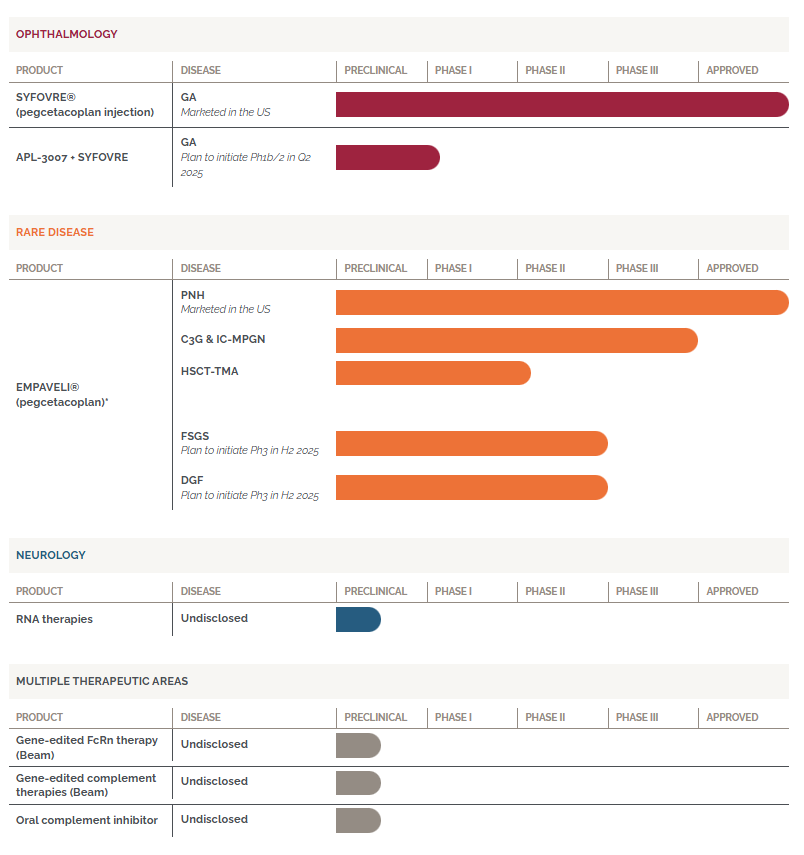Click FSGS disease label
Viewport: 804px width, 855px height.
[195, 436]
